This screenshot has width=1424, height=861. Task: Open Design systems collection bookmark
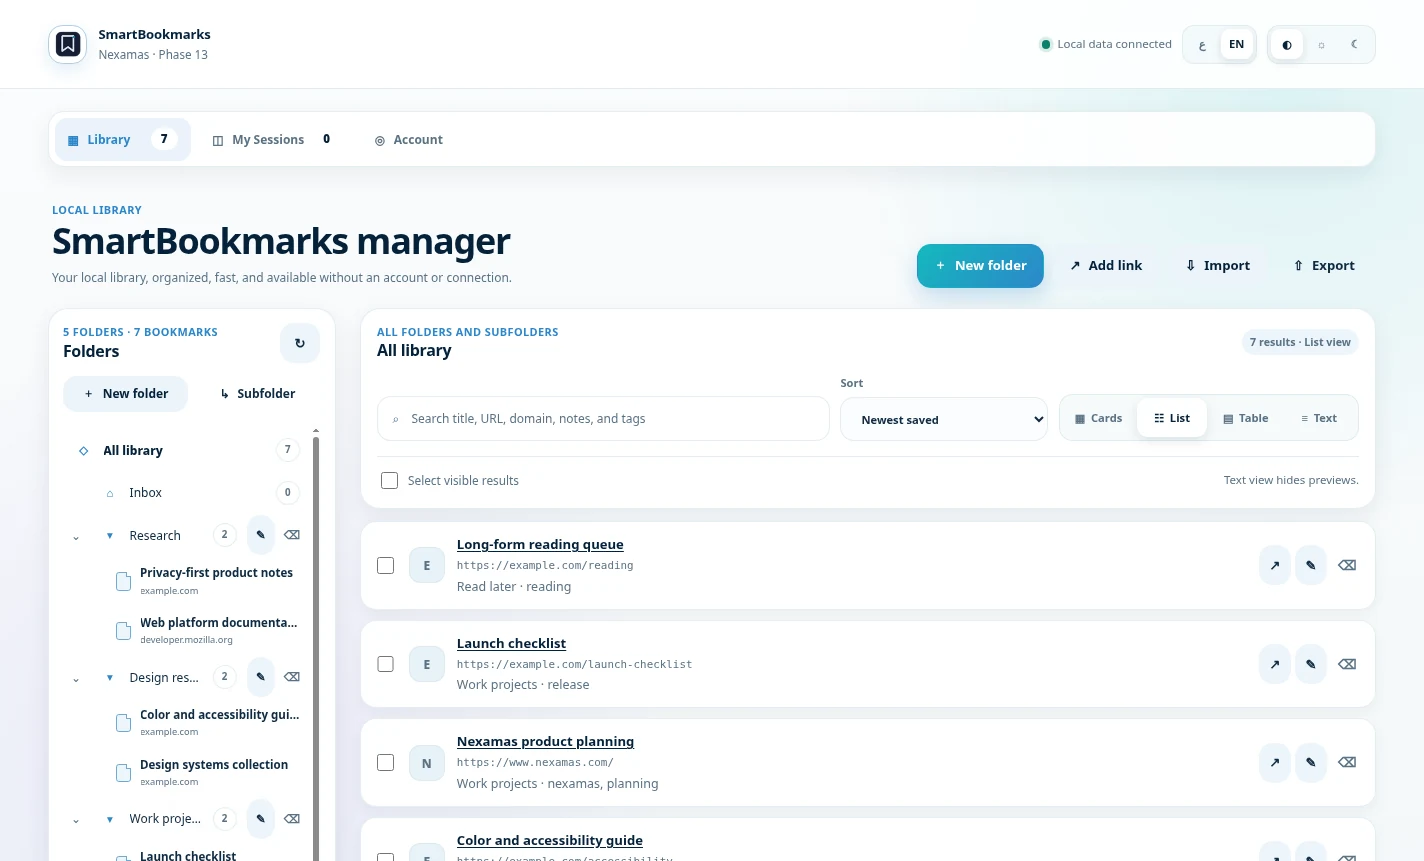(x=208, y=772)
